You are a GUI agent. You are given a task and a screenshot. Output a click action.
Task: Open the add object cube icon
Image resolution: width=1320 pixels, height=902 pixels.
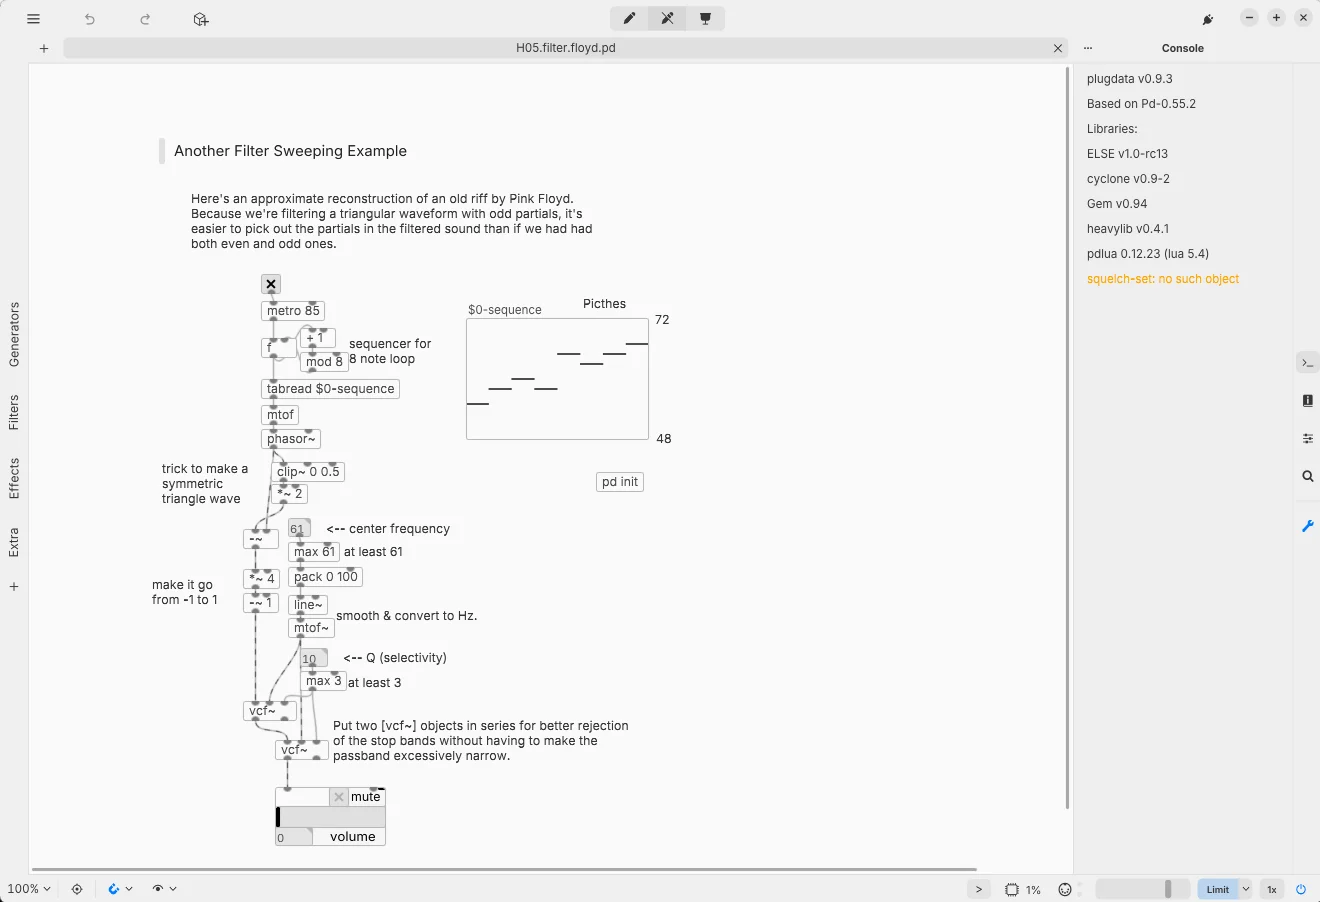(x=201, y=19)
